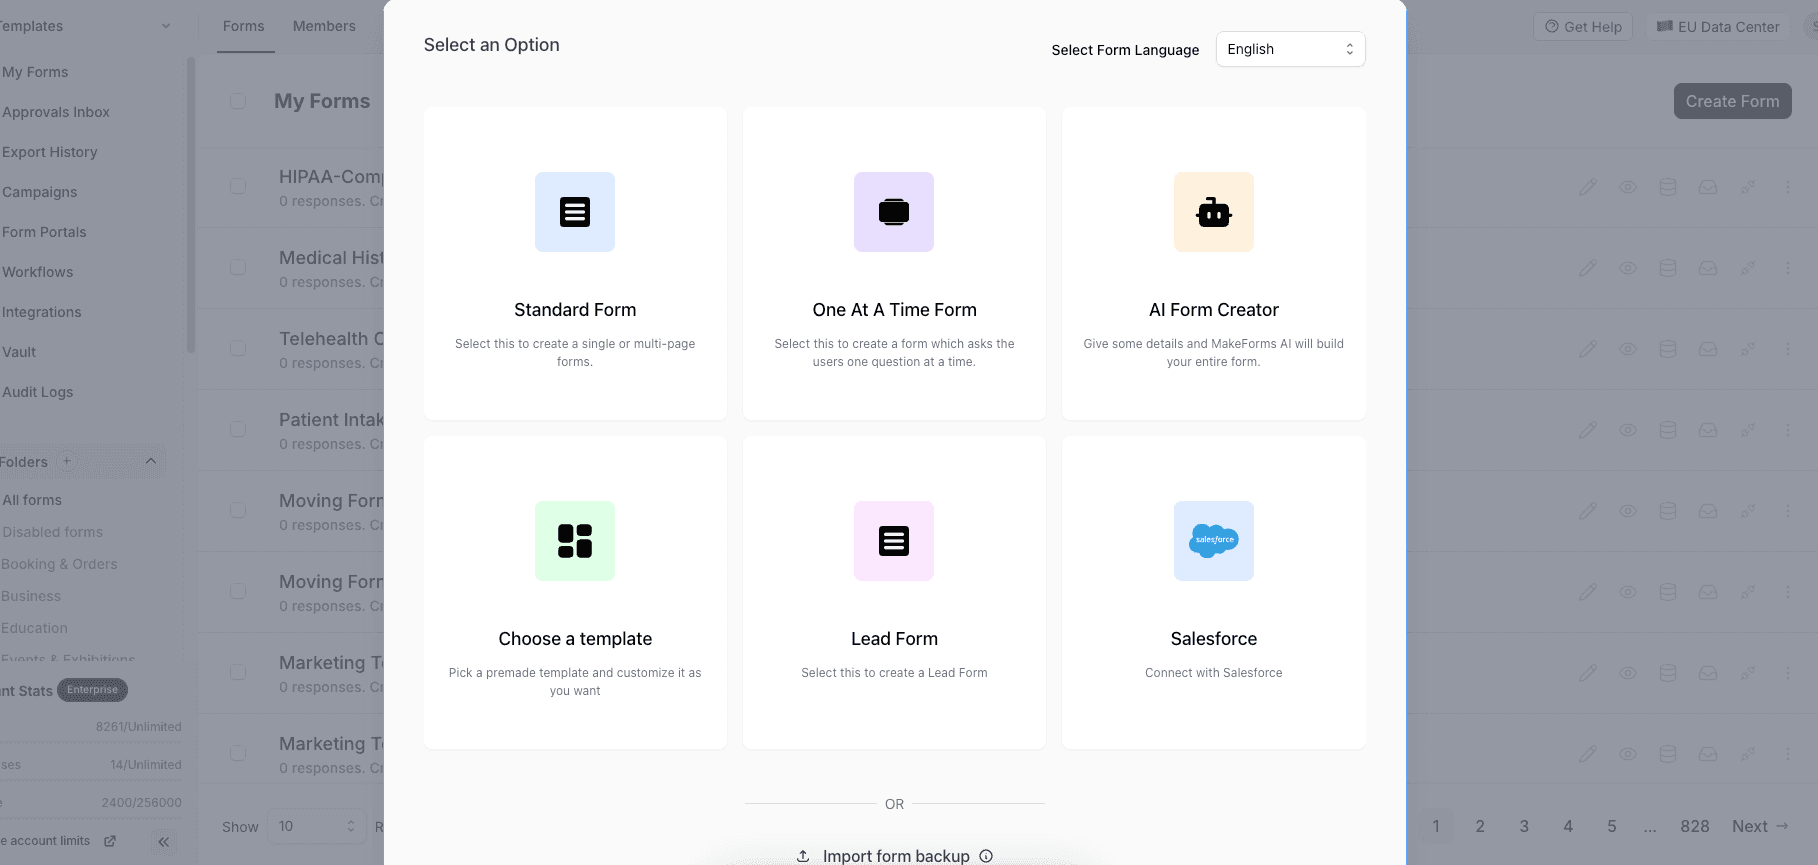Collapse the Folders section chevron
This screenshot has height=865, width=1818.
(x=151, y=461)
